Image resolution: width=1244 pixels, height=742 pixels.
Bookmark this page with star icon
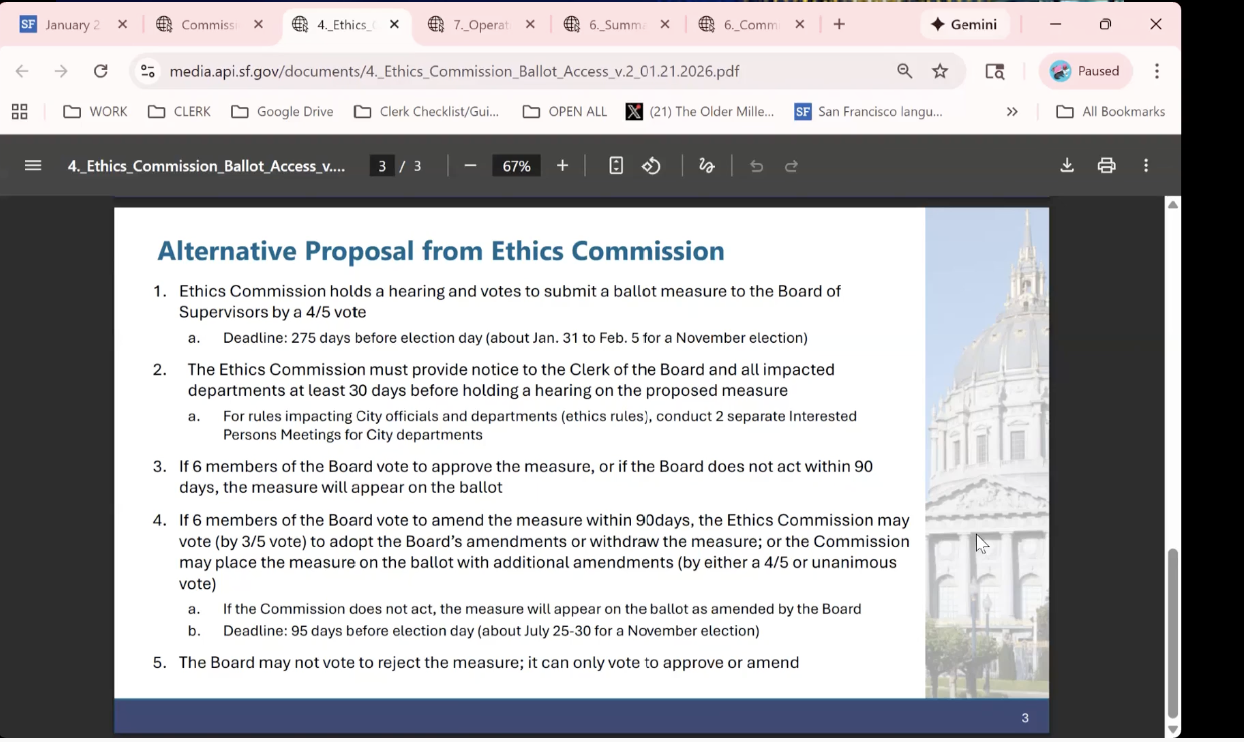[x=940, y=71]
